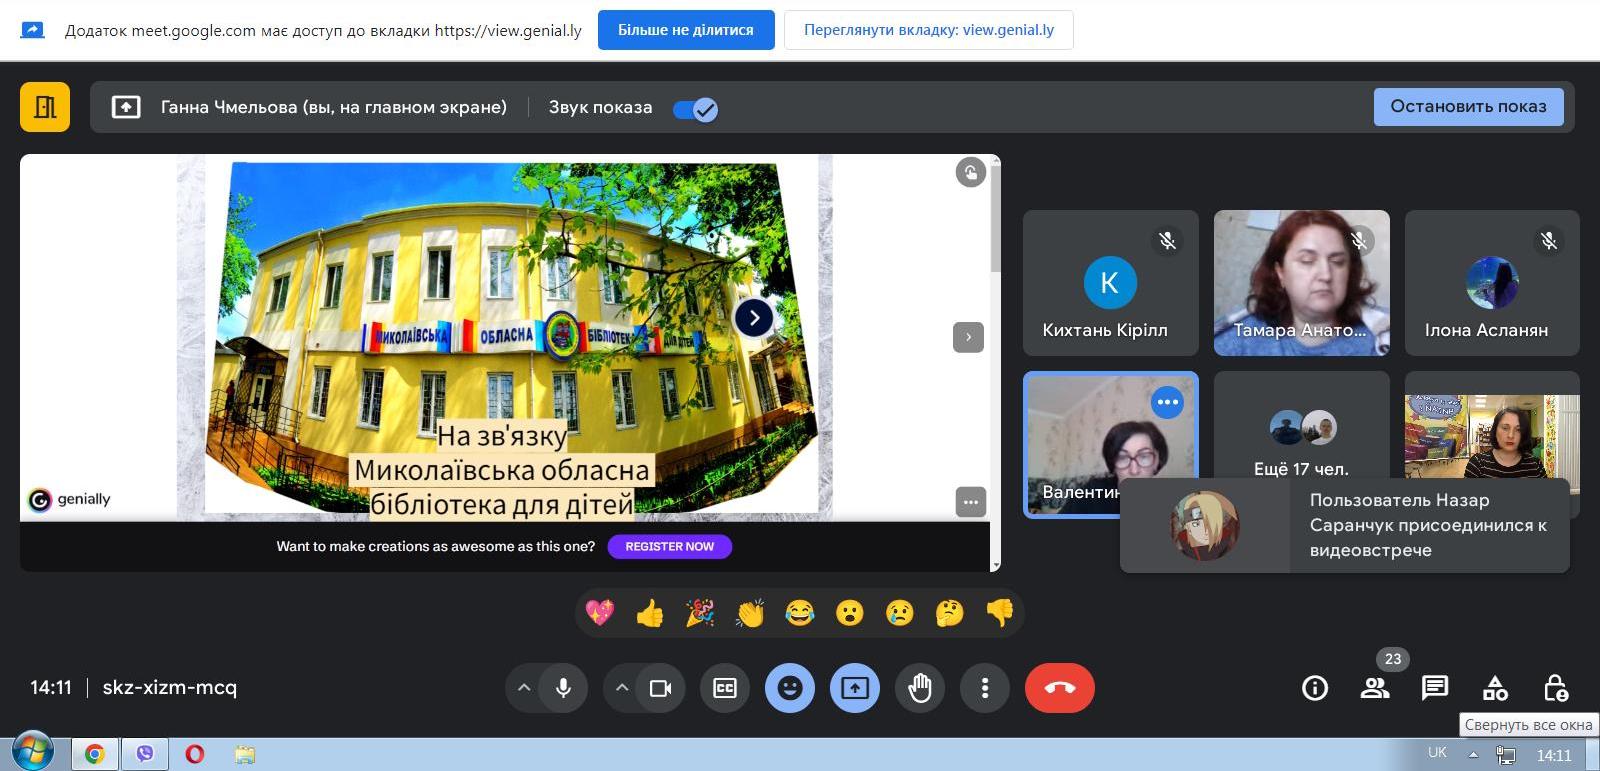
Task: Open the Ещё 17 чел. participants tile
Action: click(x=1301, y=432)
